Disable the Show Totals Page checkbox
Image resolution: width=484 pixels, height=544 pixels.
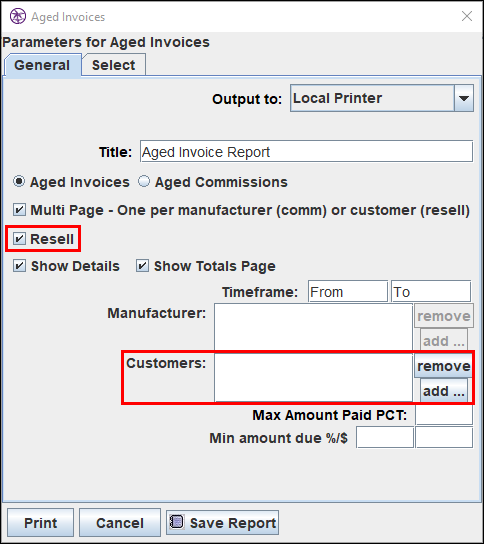click(x=142, y=266)
